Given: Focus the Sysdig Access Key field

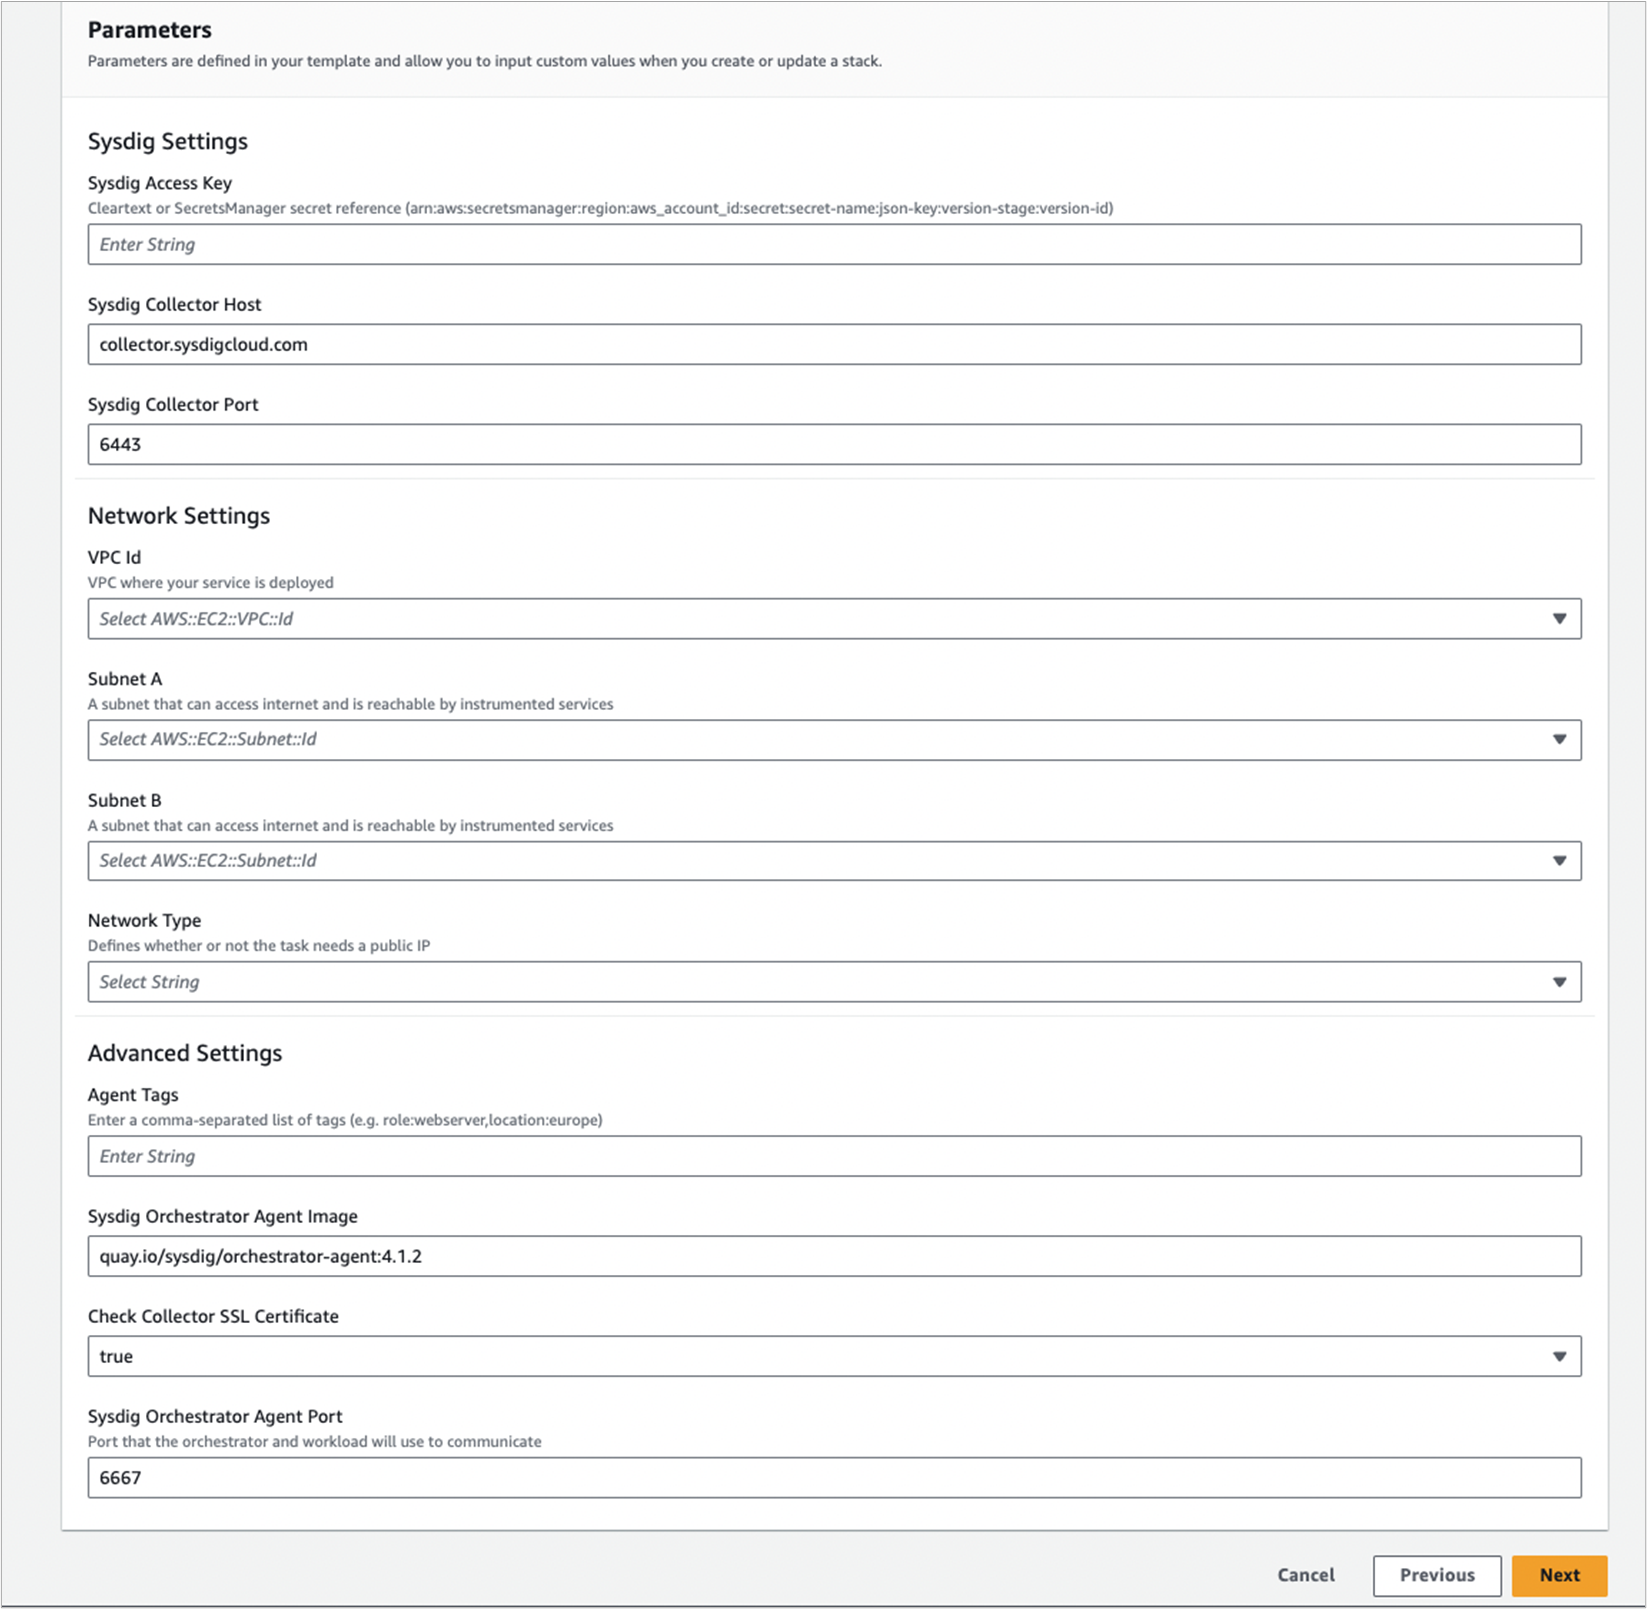Looking at the screenshot, I should tap(834, 245).
